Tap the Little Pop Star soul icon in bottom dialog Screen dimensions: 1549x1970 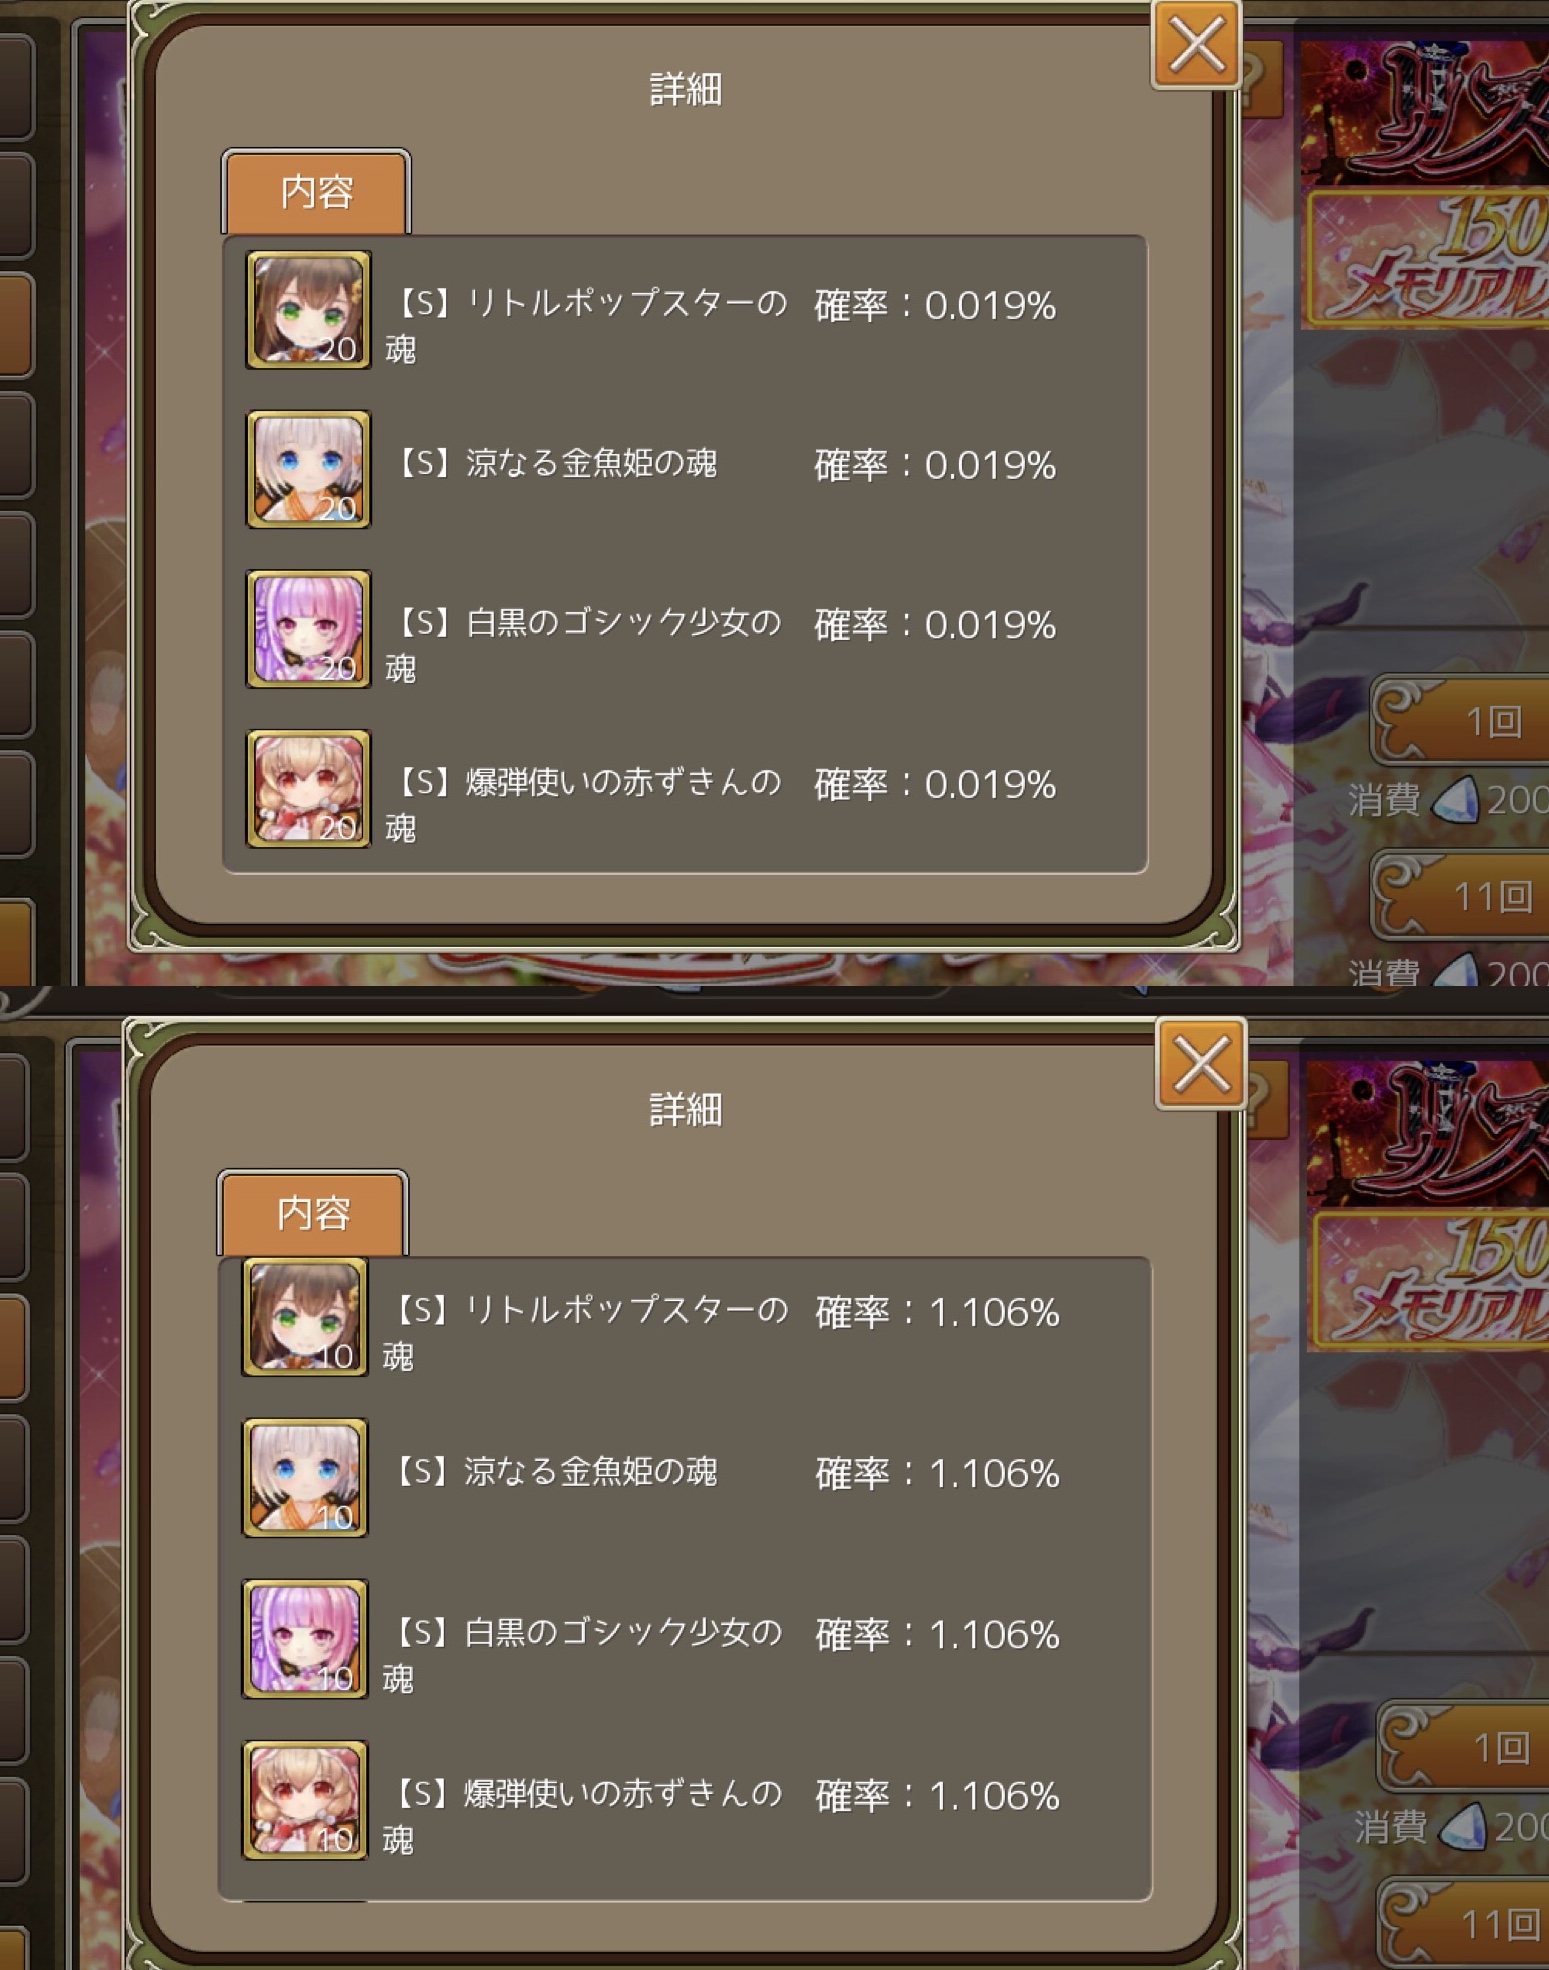click(x=305, y=1317)
